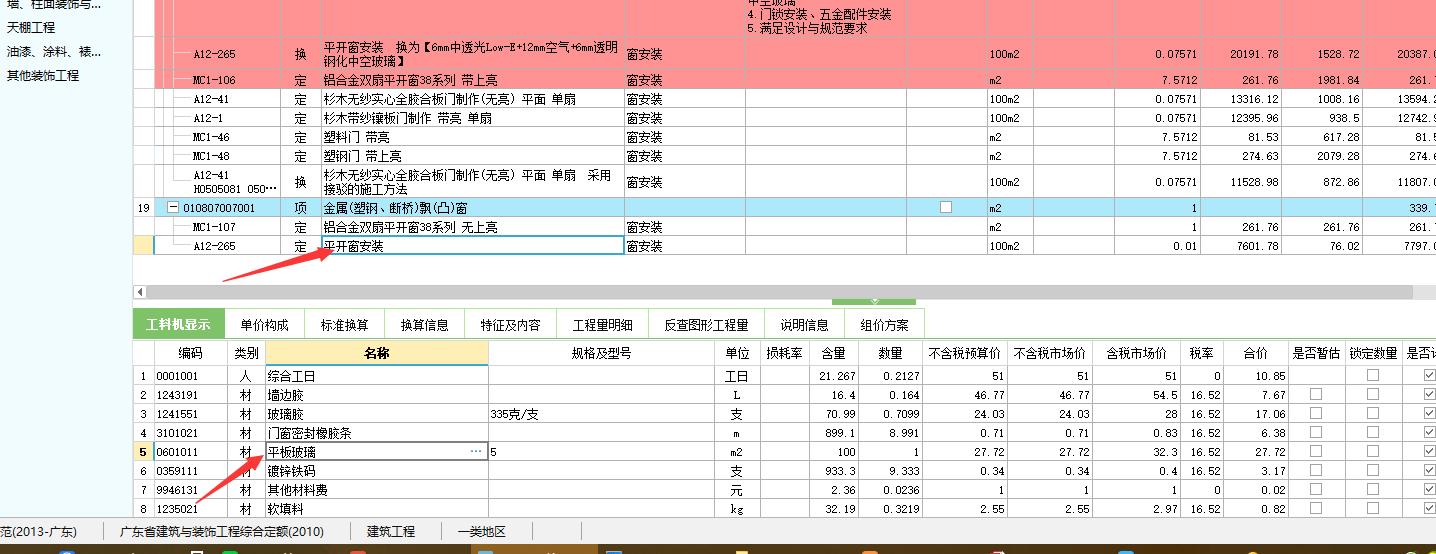The image size is (1436, 554).
Task: Select the 软填料 resource row
Action: pos(784,509)
